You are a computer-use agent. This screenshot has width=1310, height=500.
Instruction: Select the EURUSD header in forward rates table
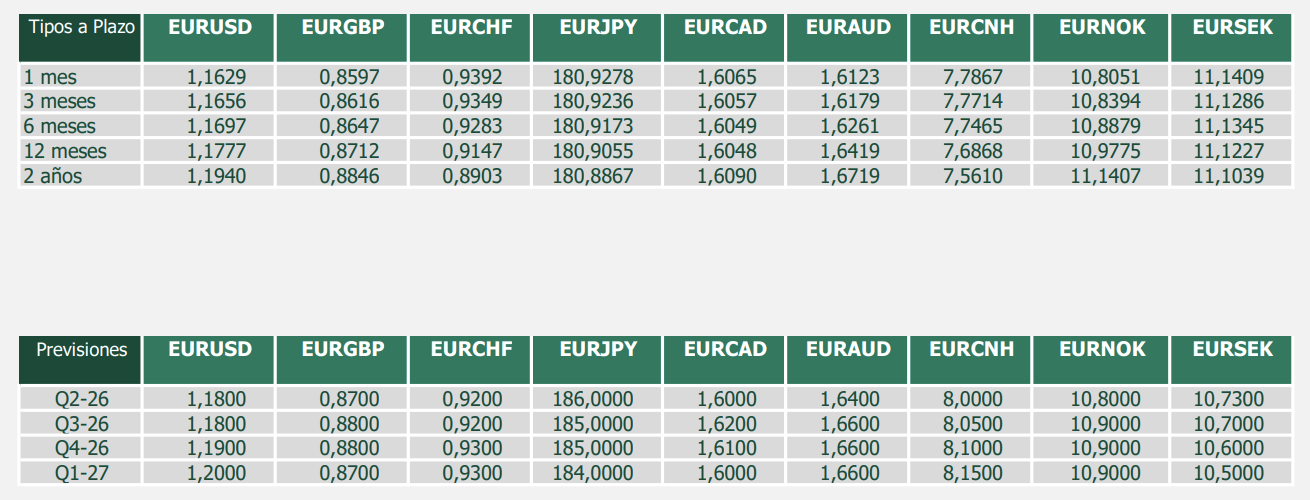[210, 38]
